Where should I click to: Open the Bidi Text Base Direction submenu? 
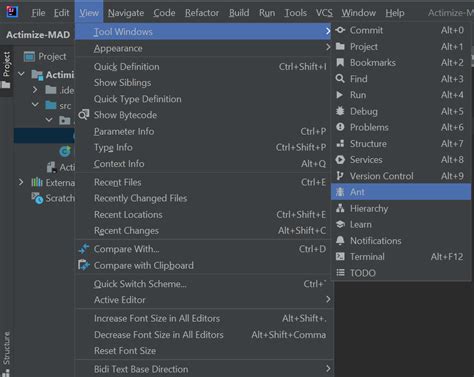click(x=203, y=369)
